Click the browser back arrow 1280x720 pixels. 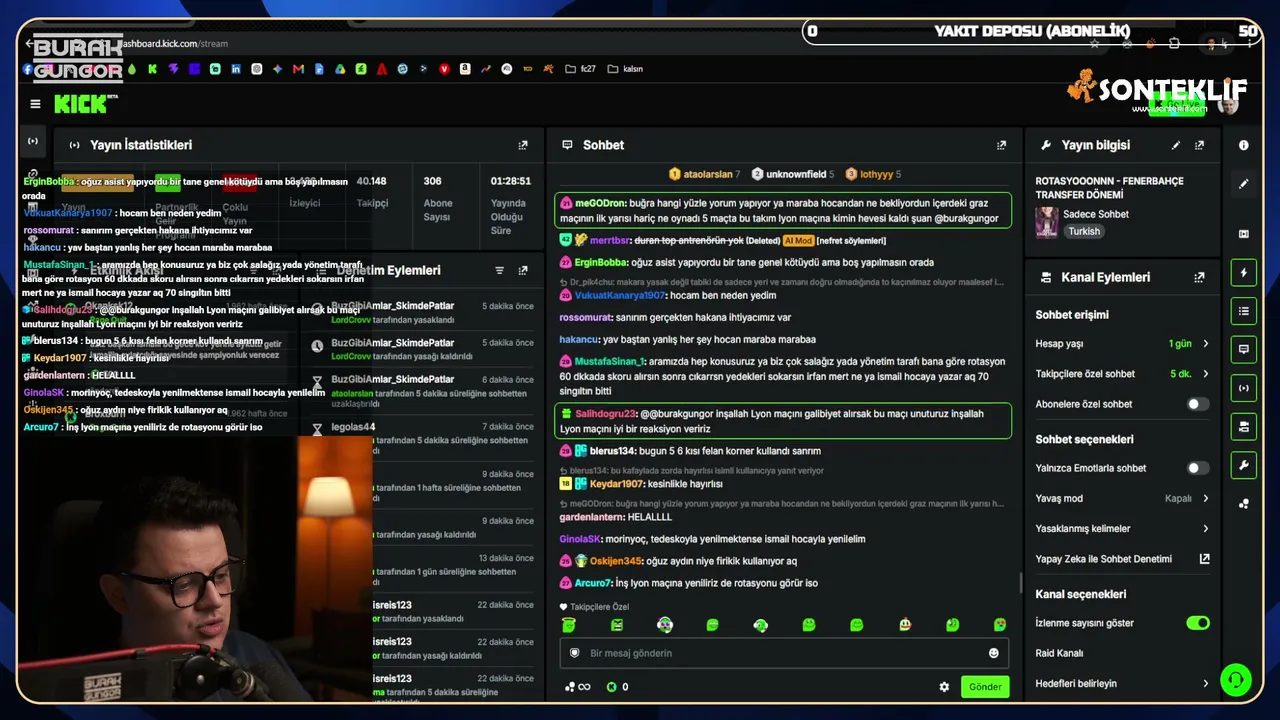click(x=29, y=44)
